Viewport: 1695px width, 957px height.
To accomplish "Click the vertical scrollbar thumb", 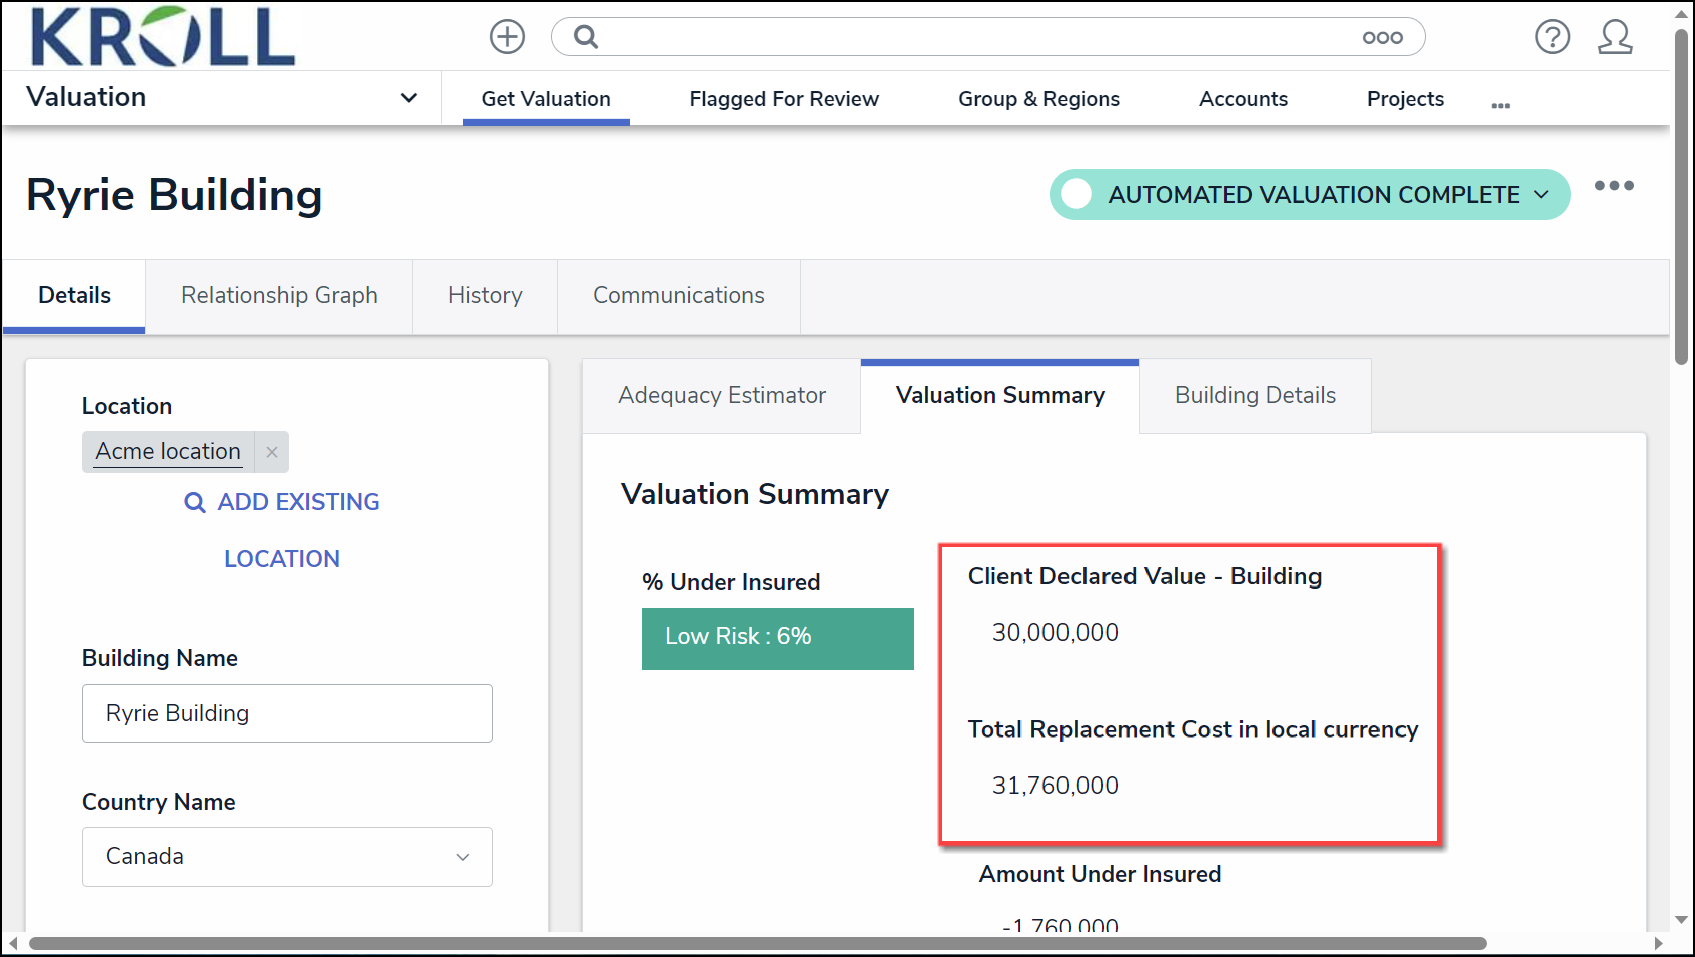I will point(1682,196).
